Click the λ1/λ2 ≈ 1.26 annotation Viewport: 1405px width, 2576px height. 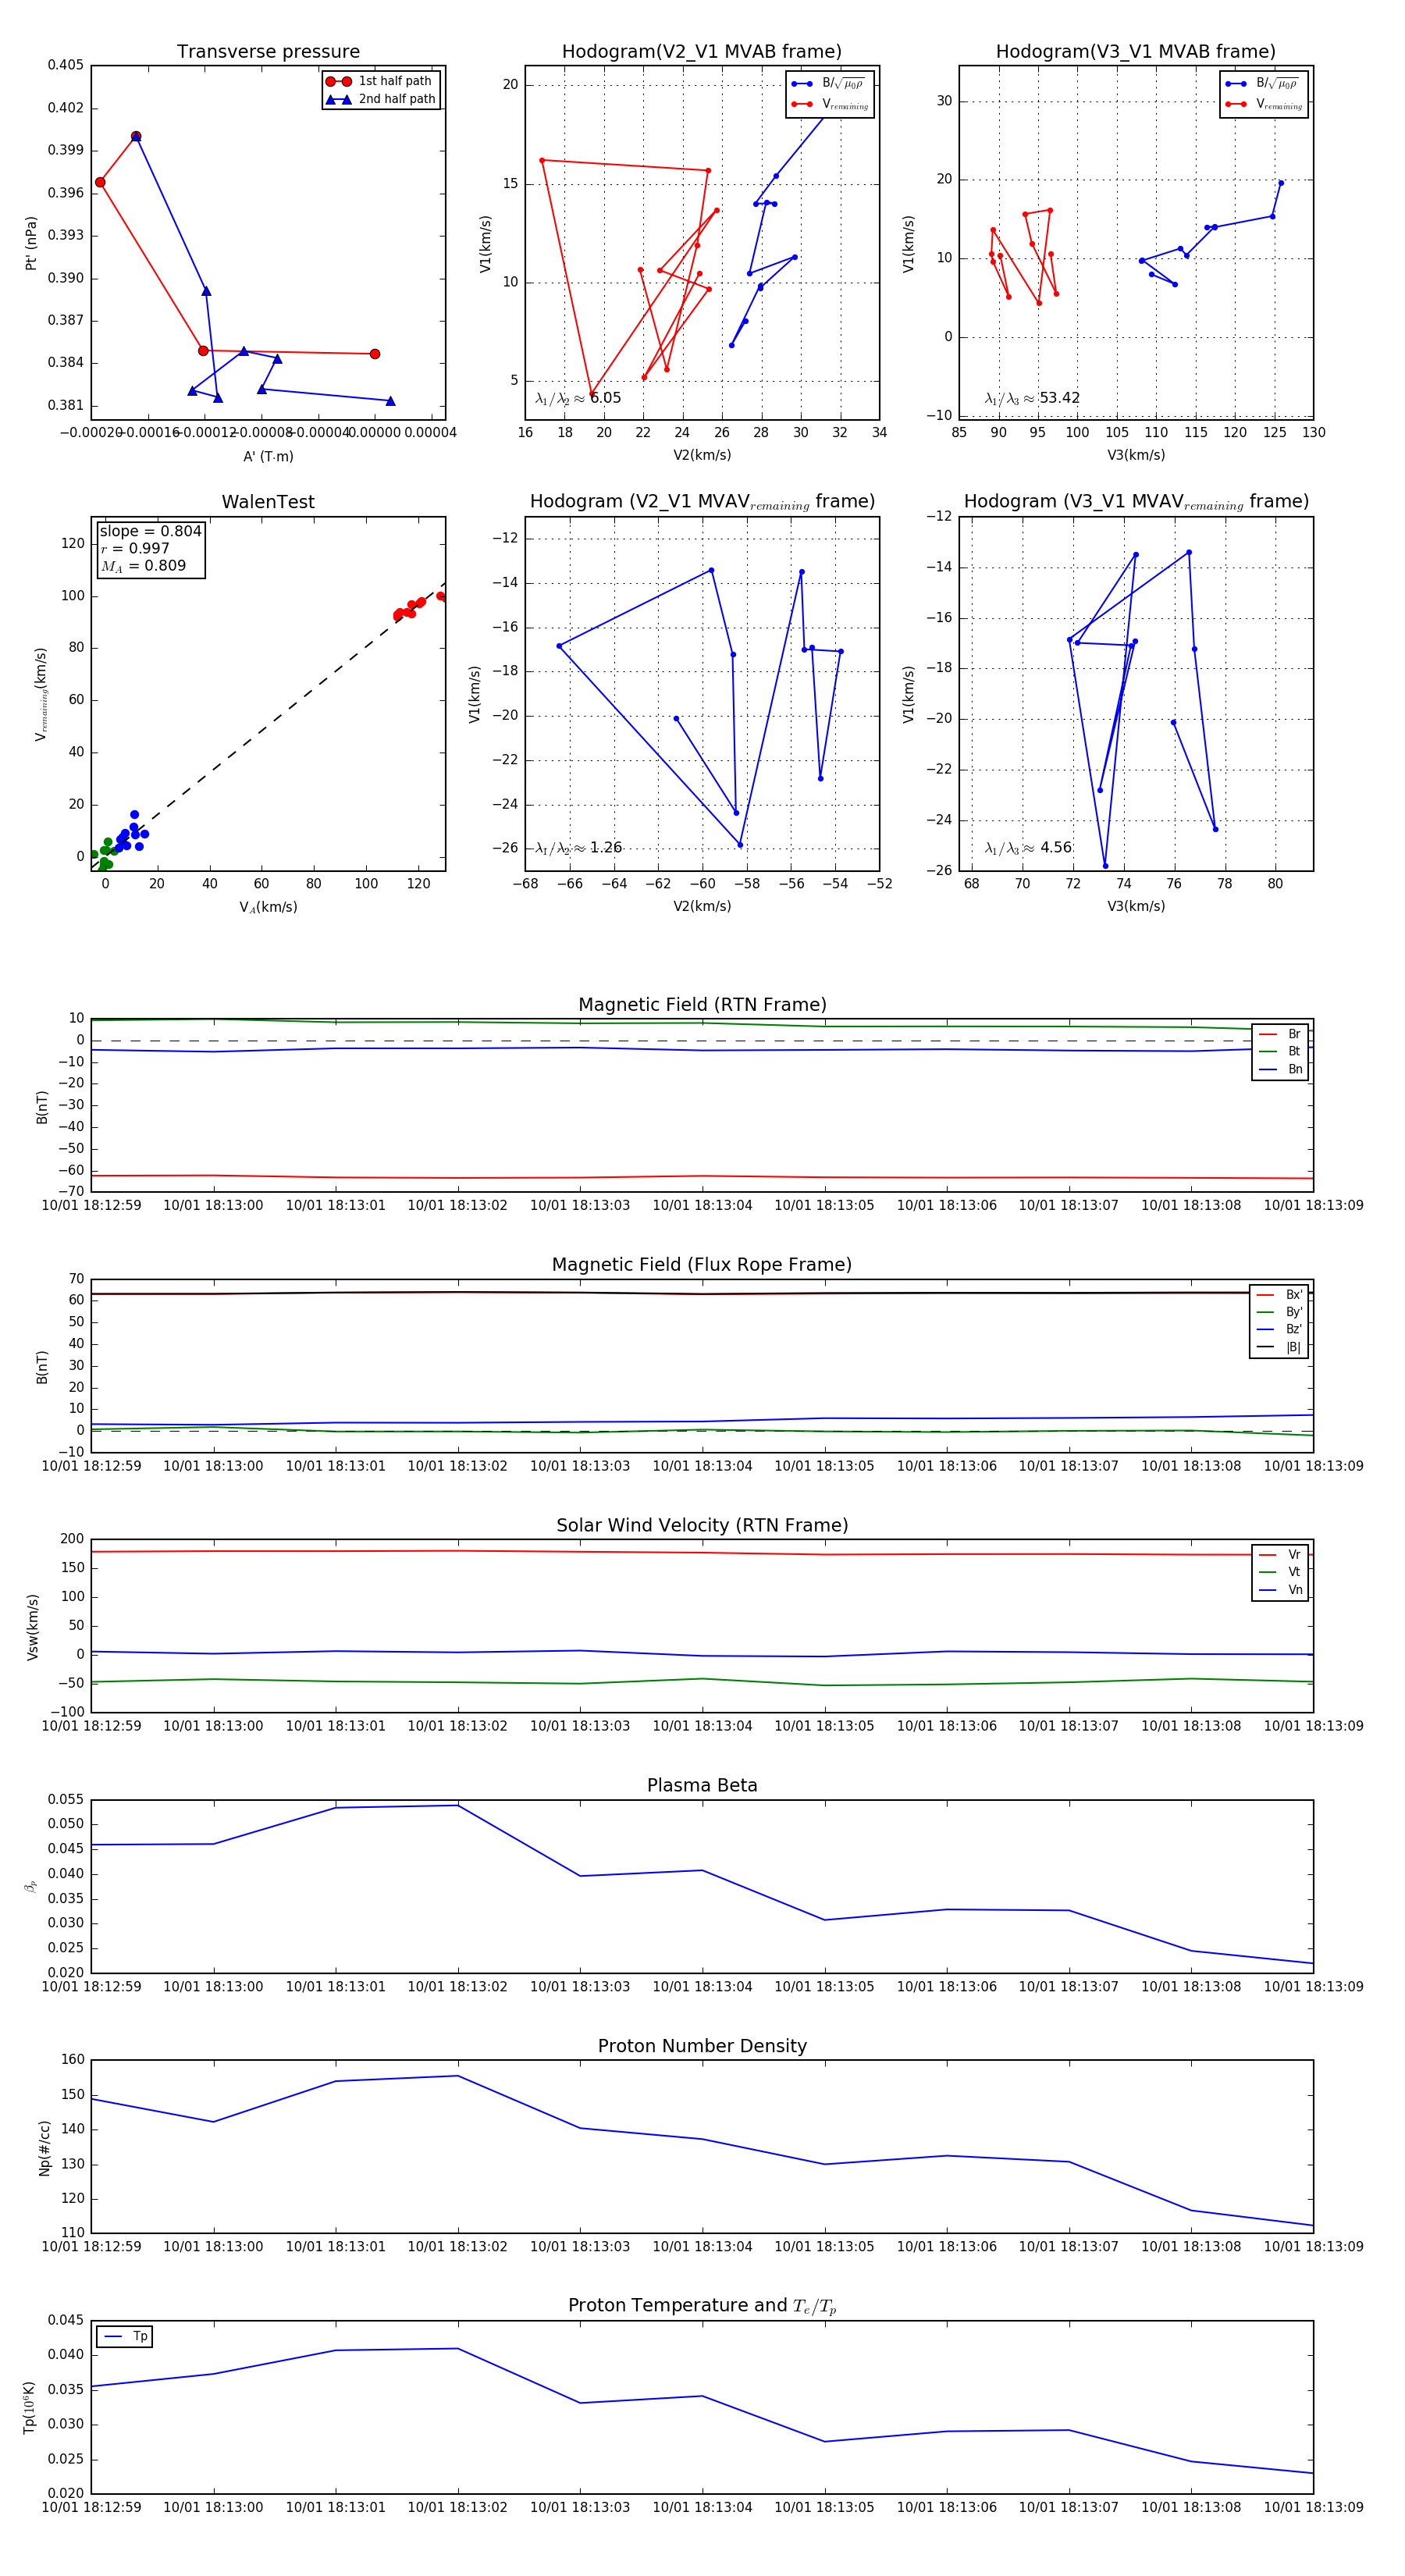point(578,848)
